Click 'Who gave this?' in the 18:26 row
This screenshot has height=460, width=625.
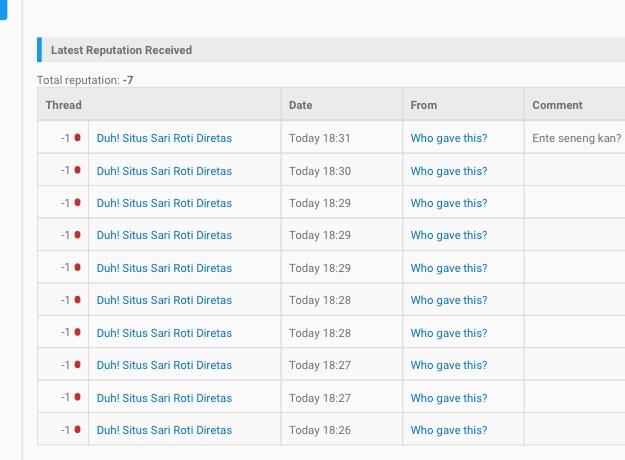click(449, 430)
